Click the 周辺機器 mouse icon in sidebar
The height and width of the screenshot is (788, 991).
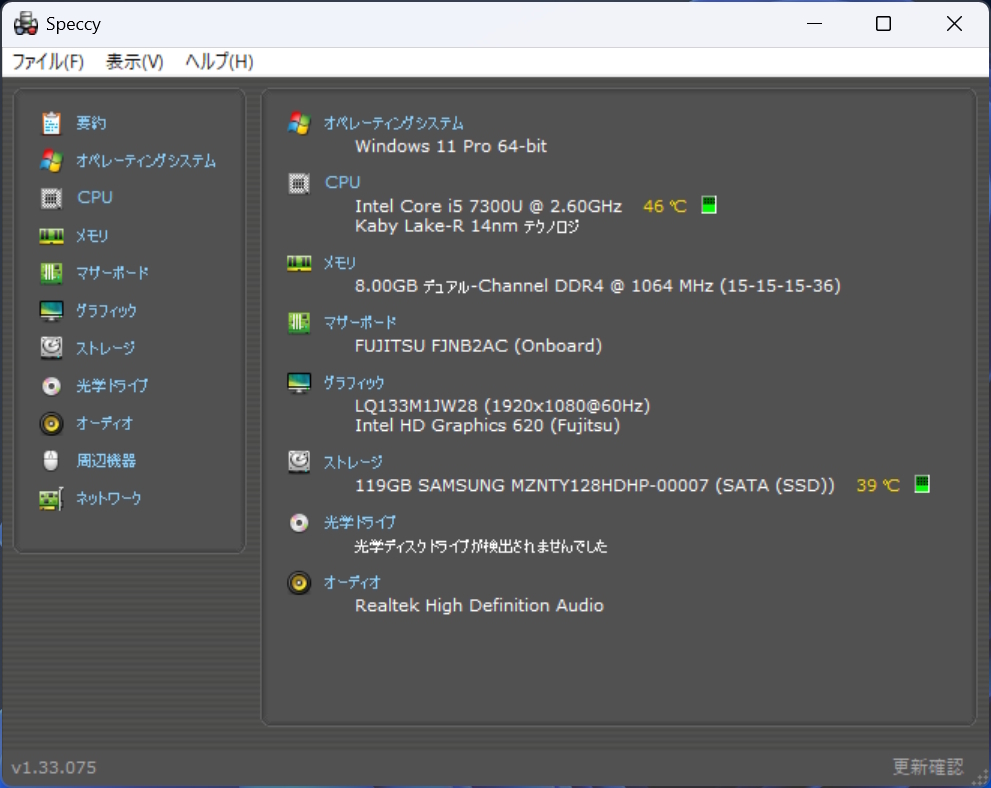pos(51,461)
